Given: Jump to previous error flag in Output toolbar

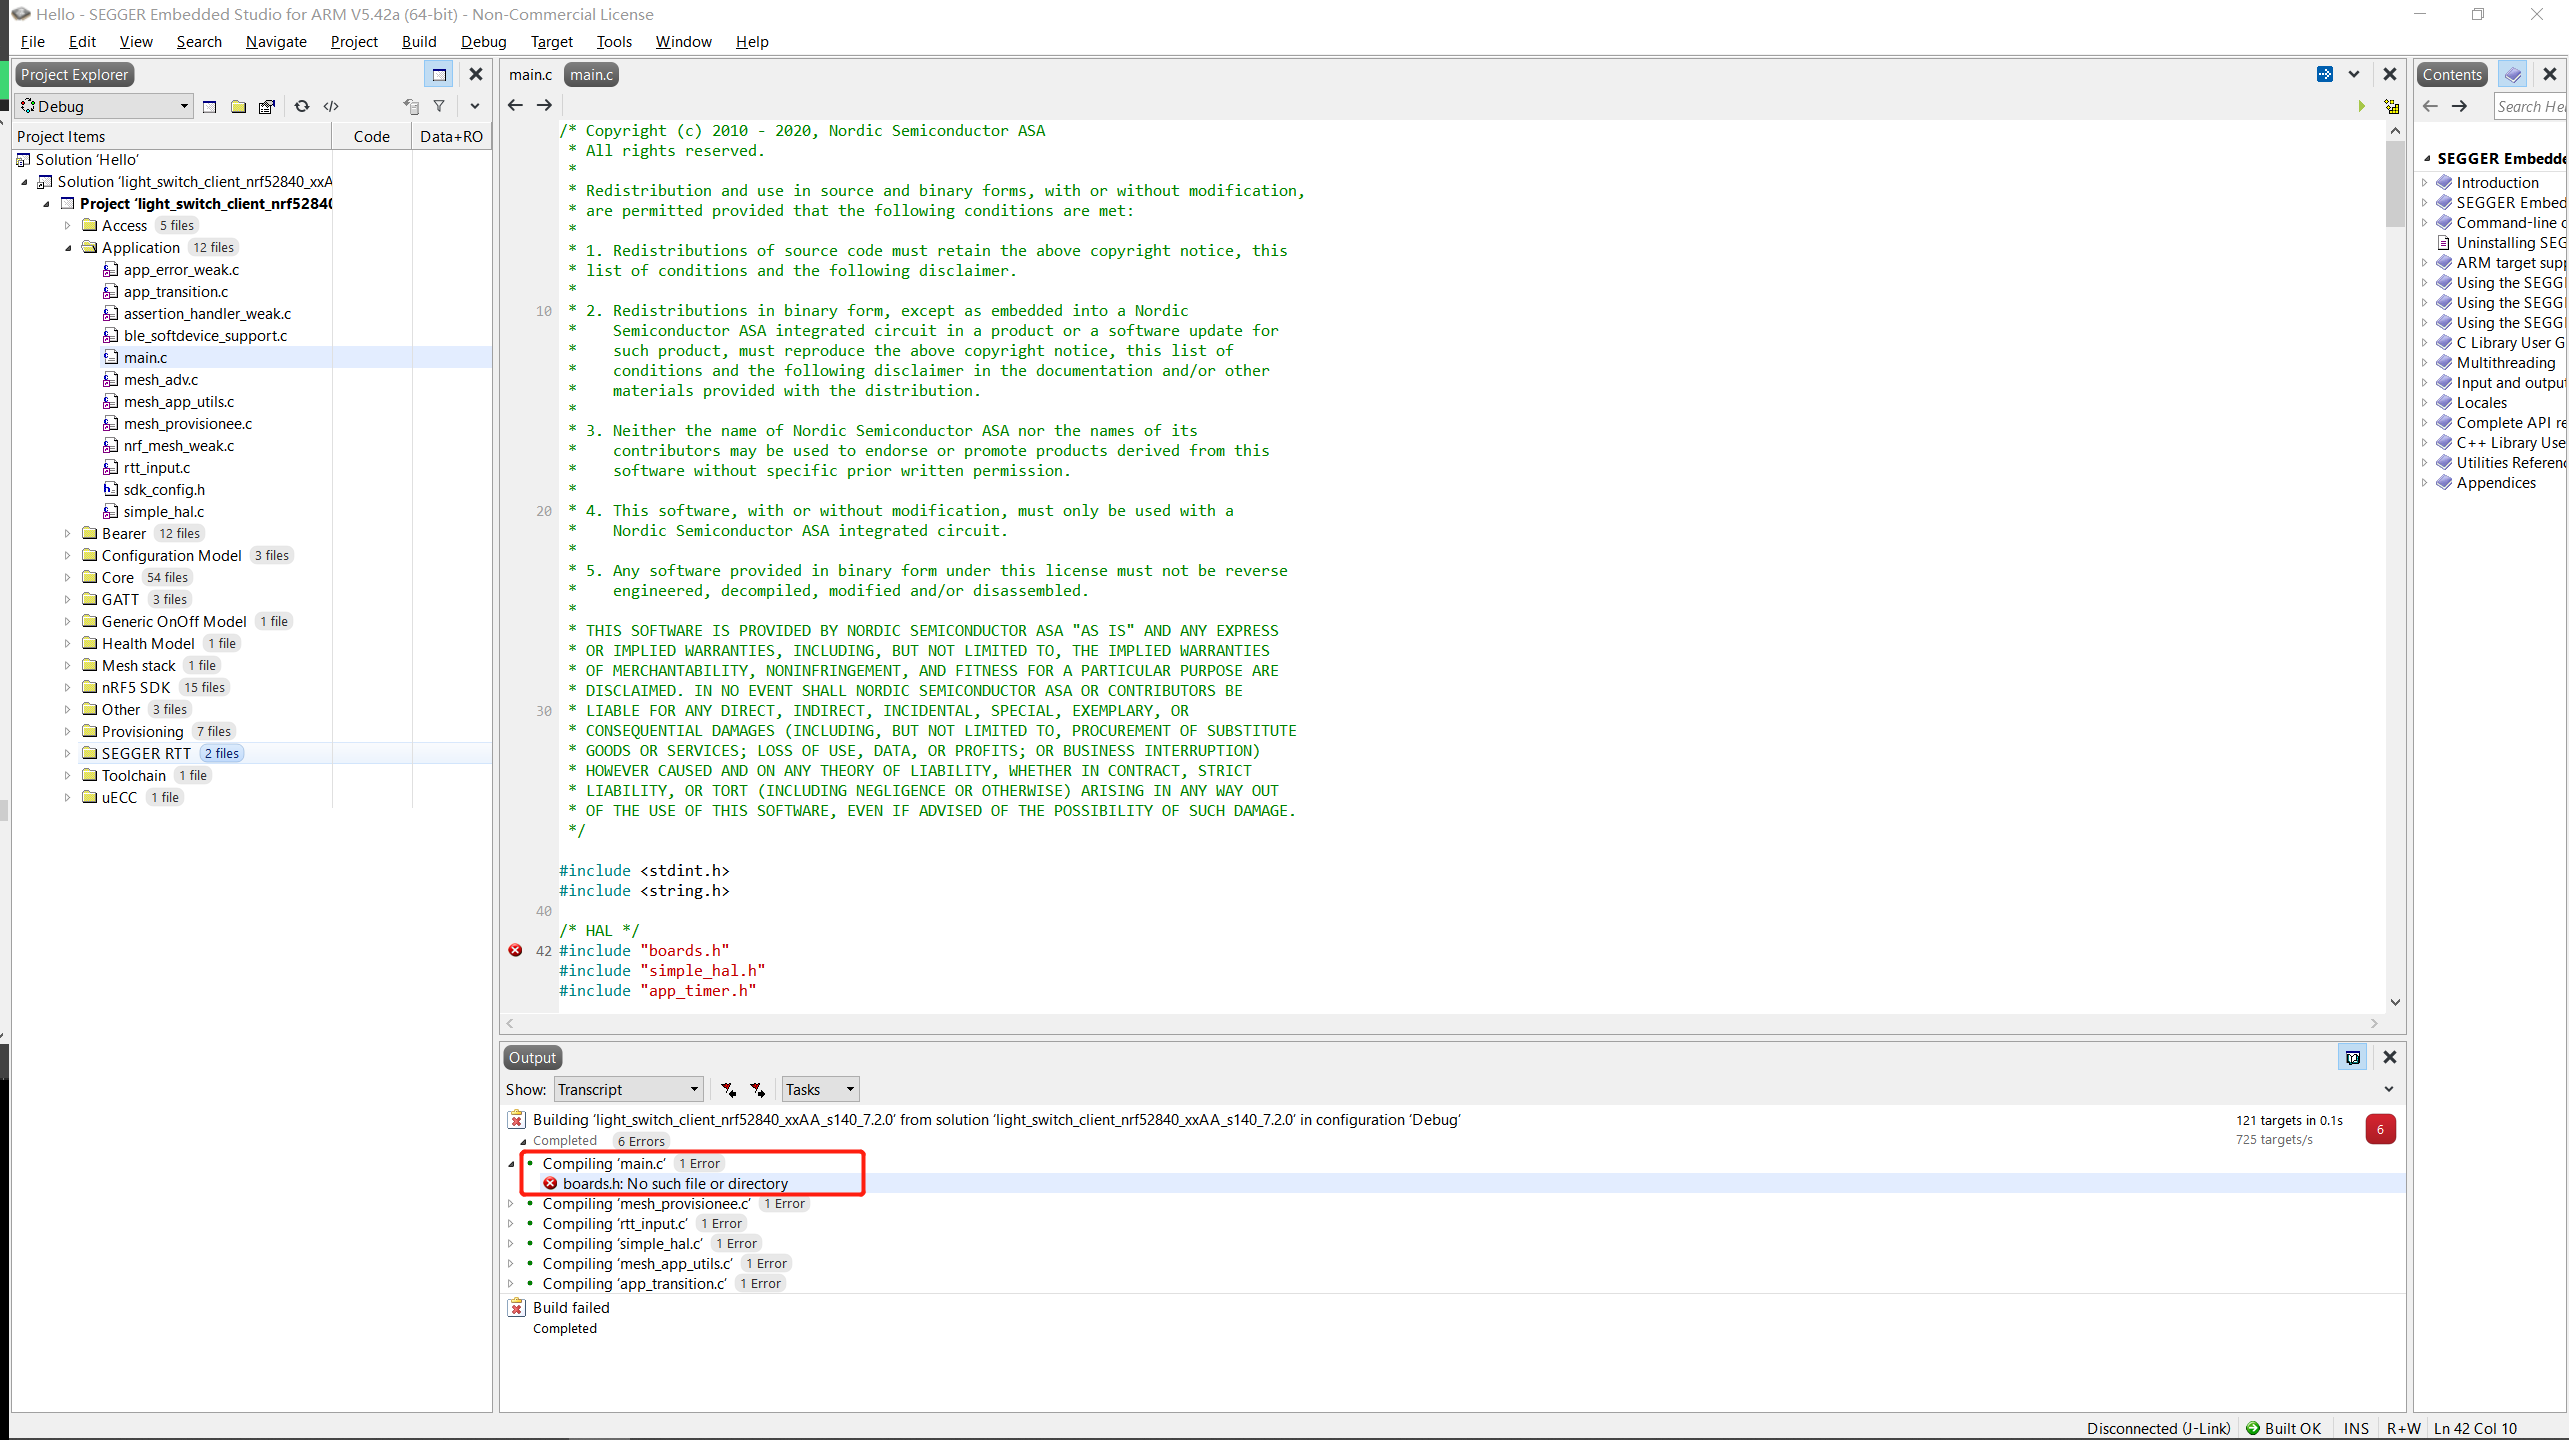Looking at the screenshot, I should [x=728, y=1089].
